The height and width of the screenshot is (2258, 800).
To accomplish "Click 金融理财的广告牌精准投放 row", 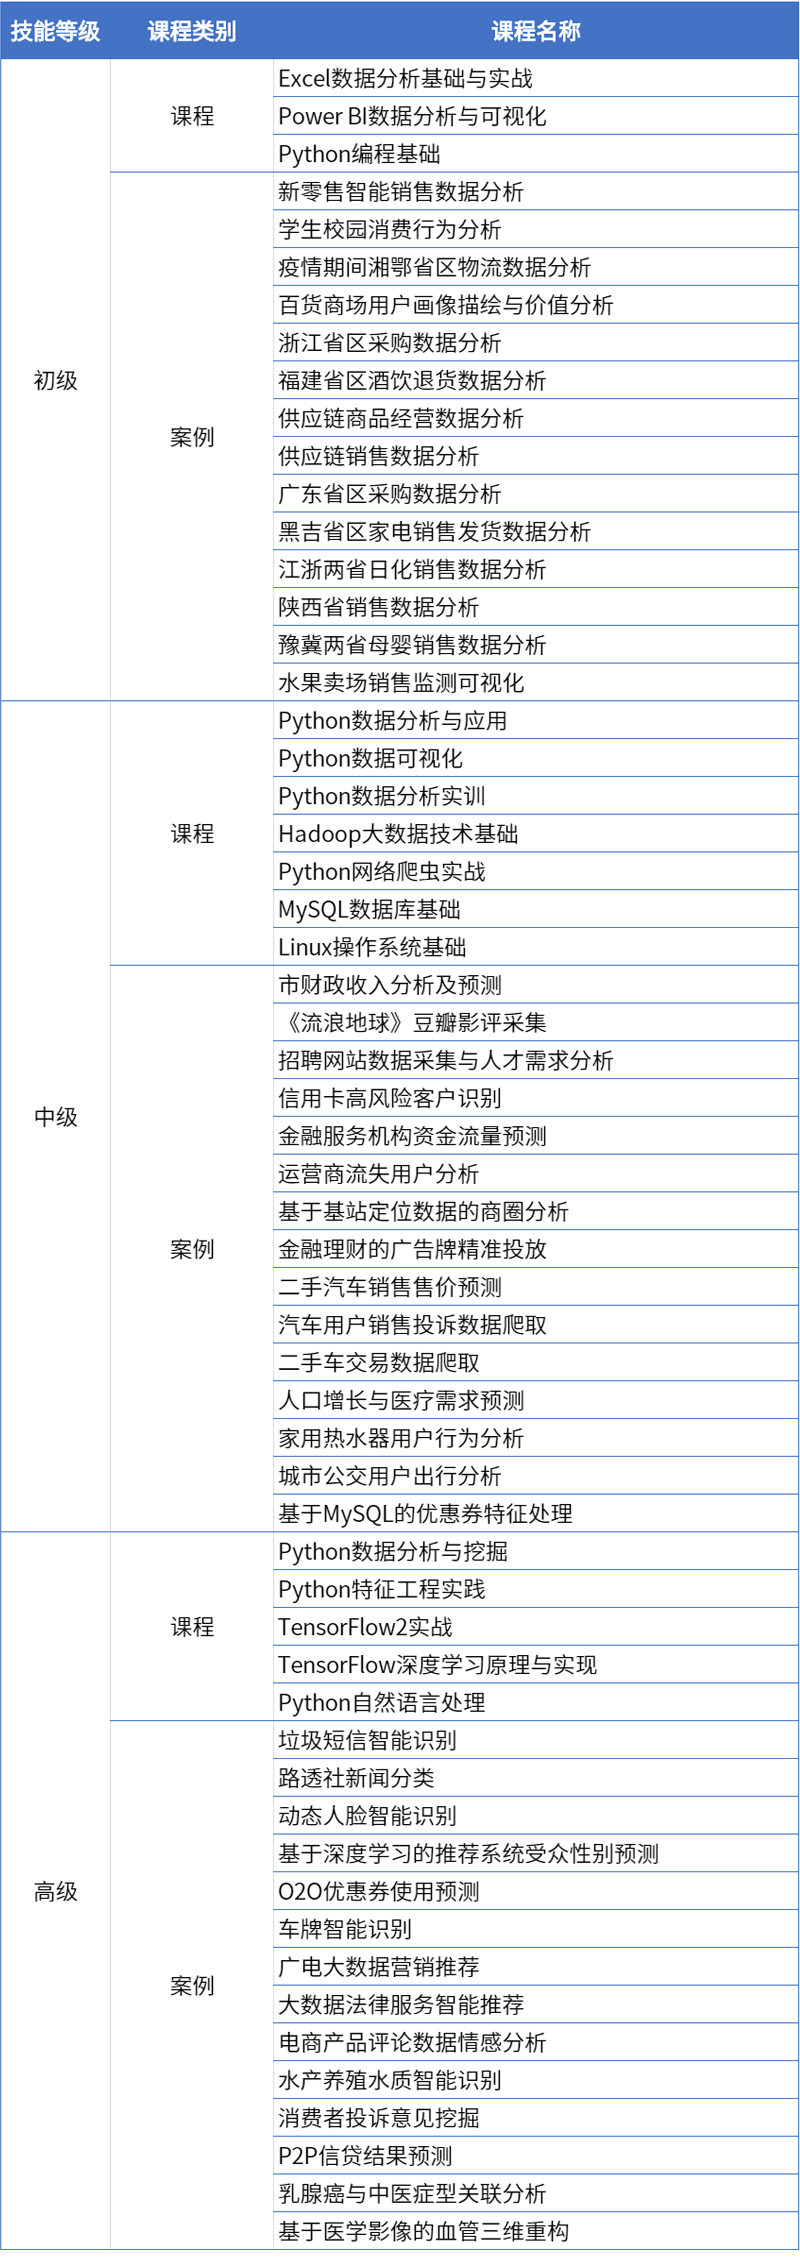I will 536,1249.
